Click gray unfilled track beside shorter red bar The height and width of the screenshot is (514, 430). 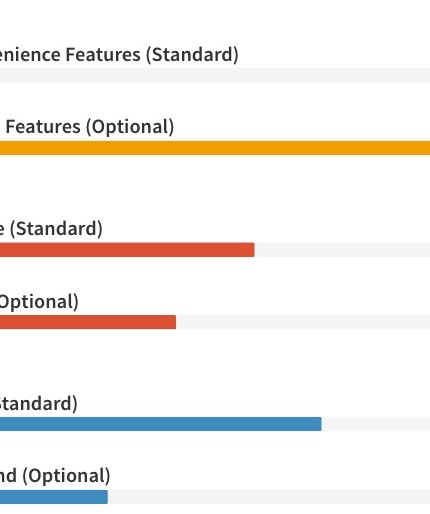303,322
